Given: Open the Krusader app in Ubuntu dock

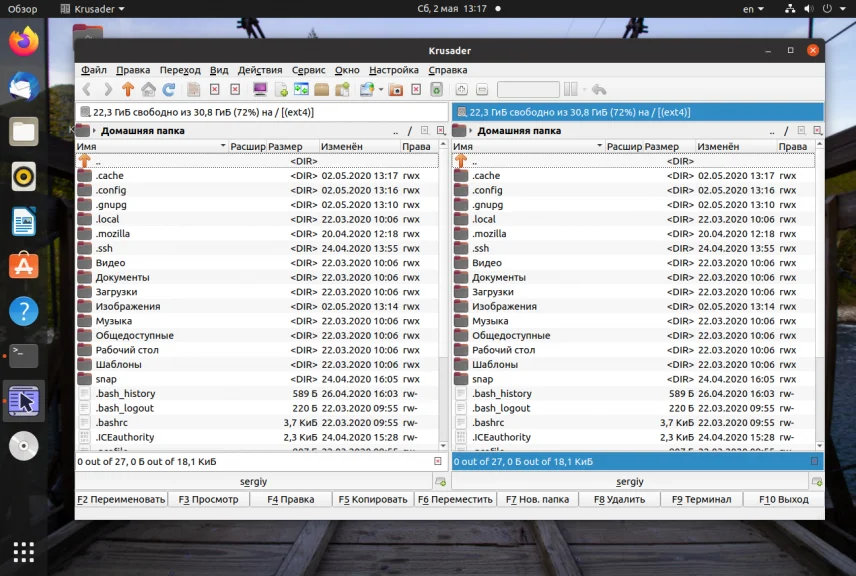Looking at the screenshot, I should pos(23,401).
